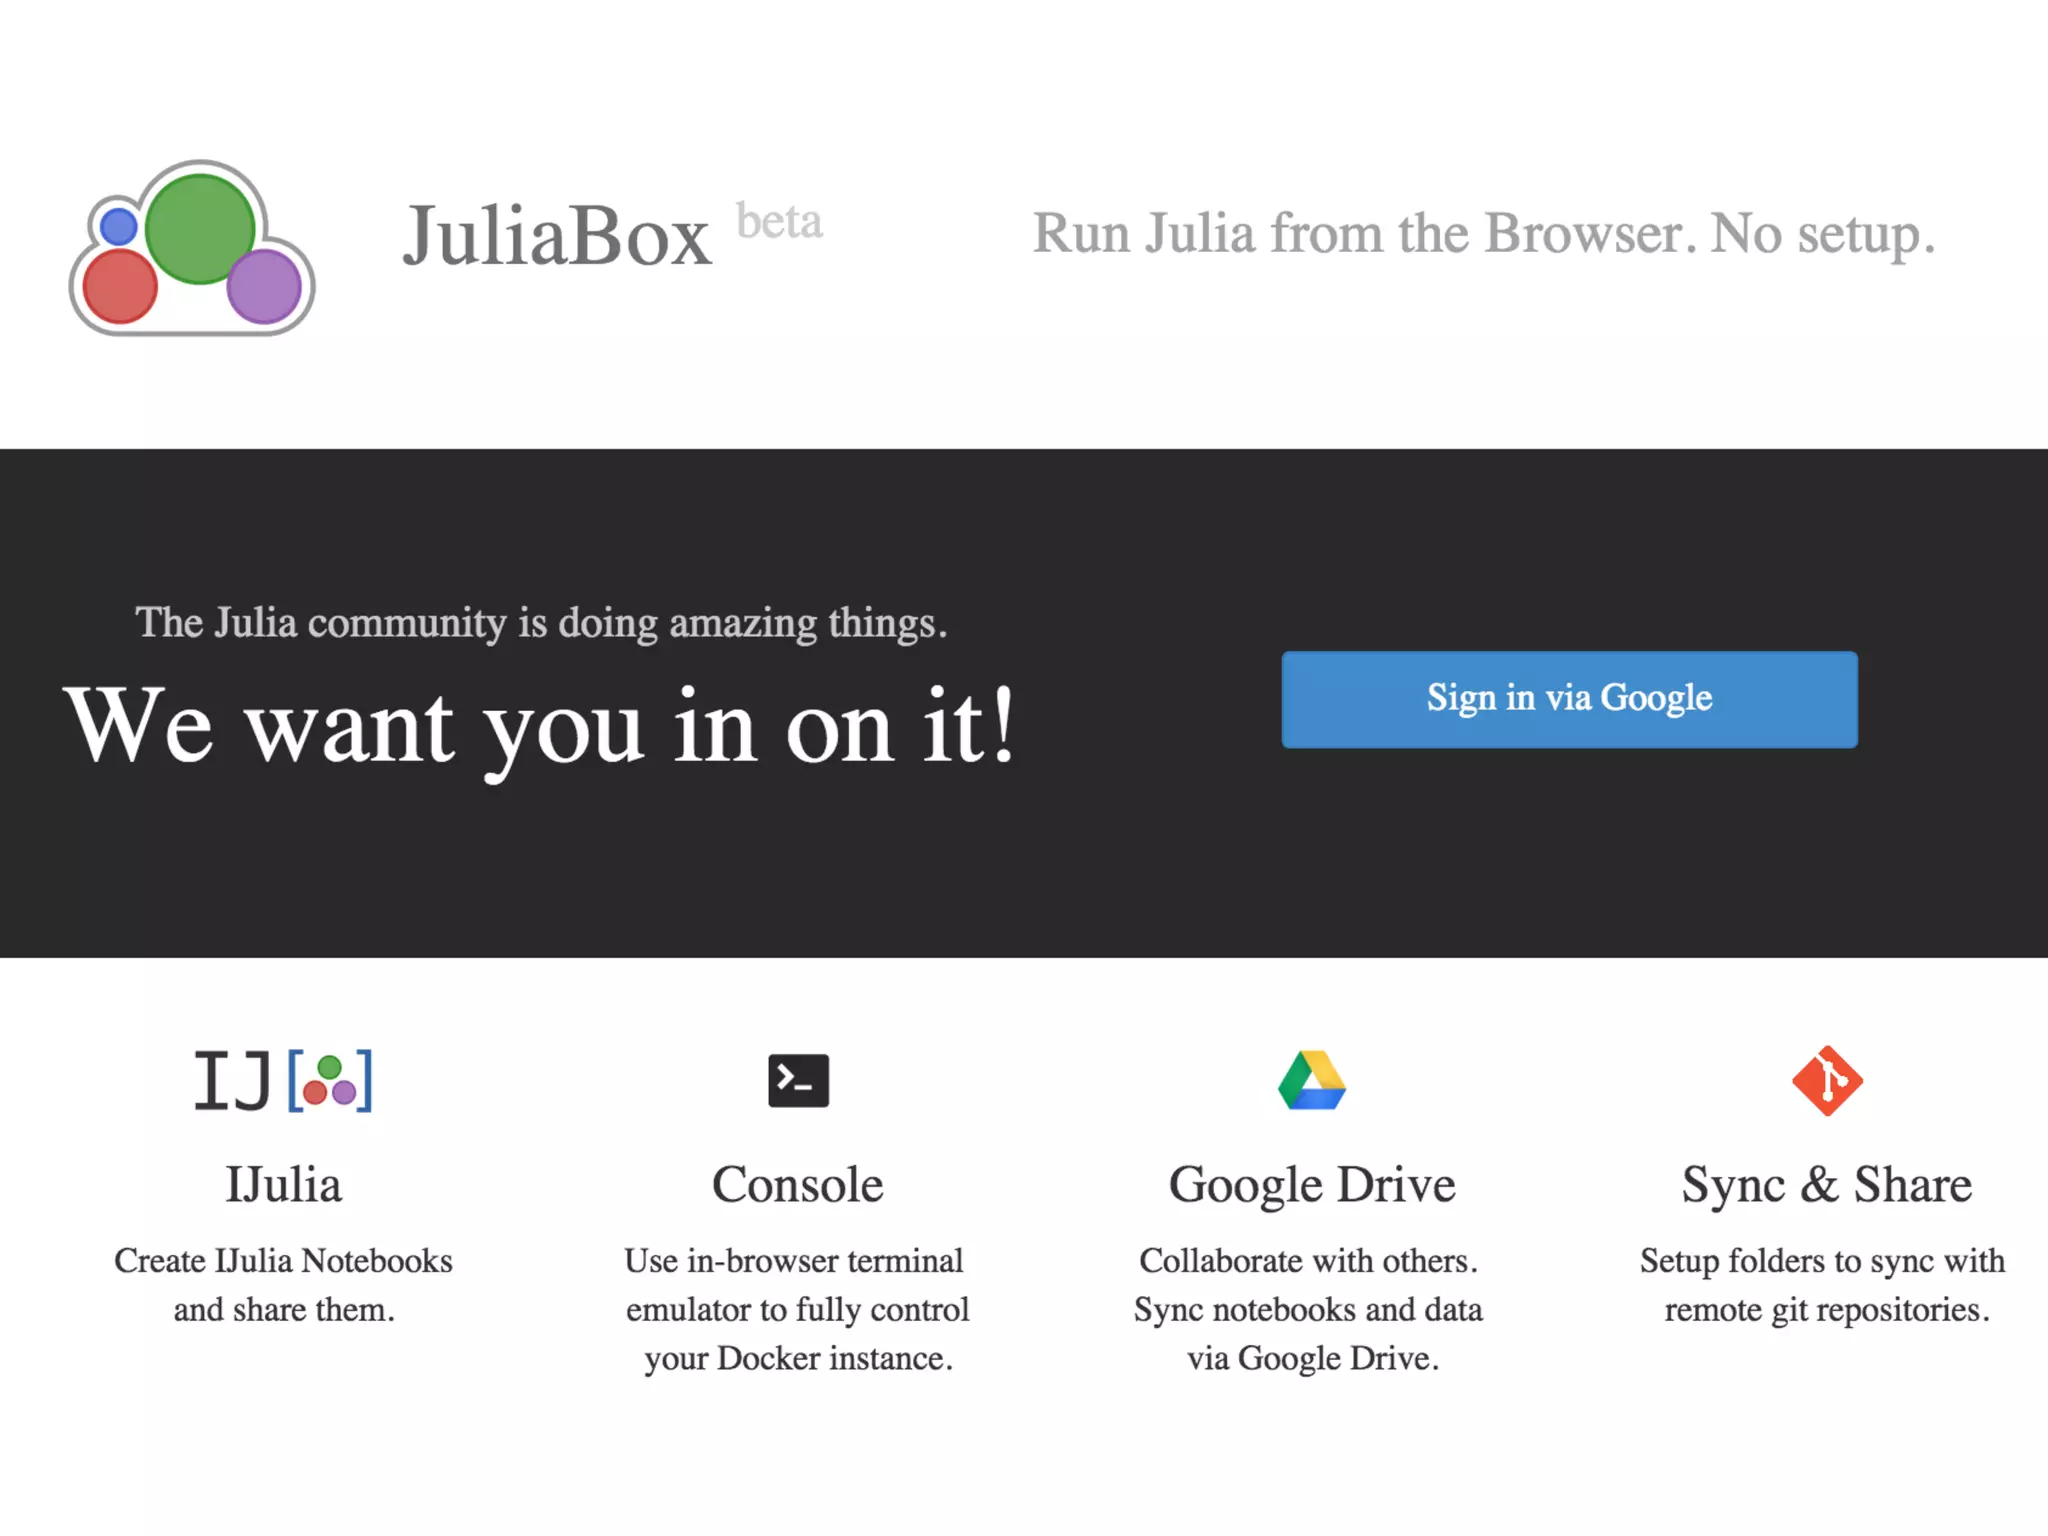The image size is (2048, 1536).
Task: Click the JuliaBox title text
Action: (557, 237)
